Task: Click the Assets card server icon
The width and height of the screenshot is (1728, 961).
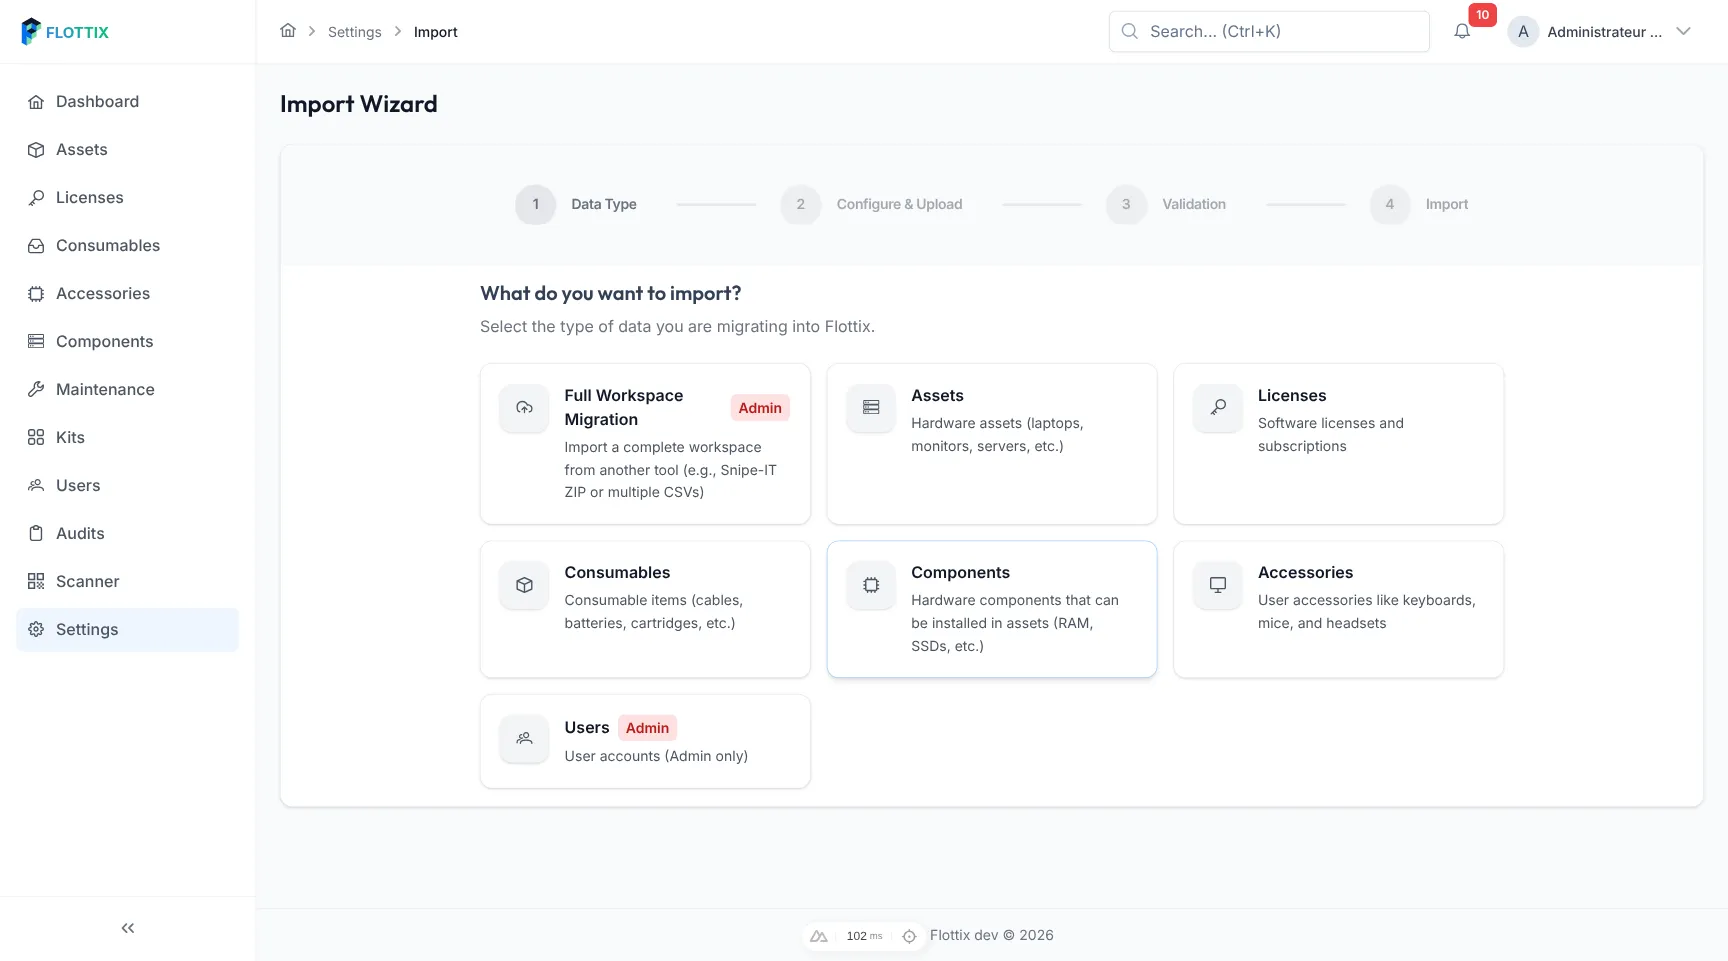Action: click(871, 408)
